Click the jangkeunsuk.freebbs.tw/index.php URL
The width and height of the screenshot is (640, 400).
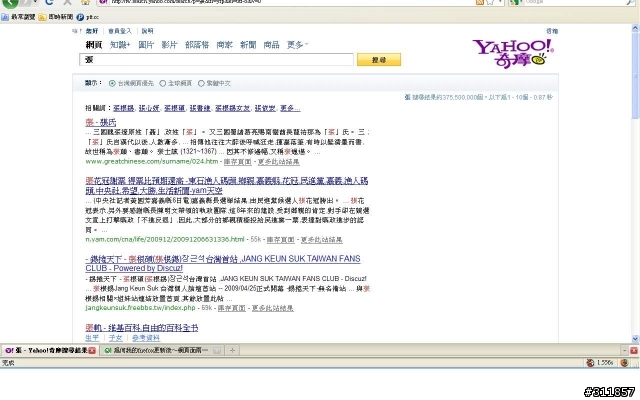point(140,308)
